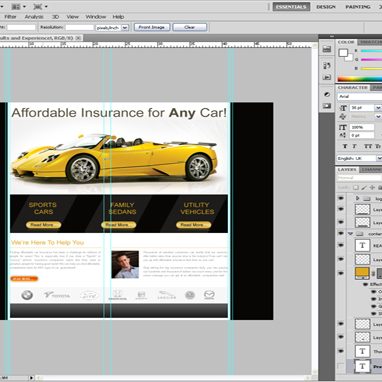Open the View menu

[x=72, y=17]
